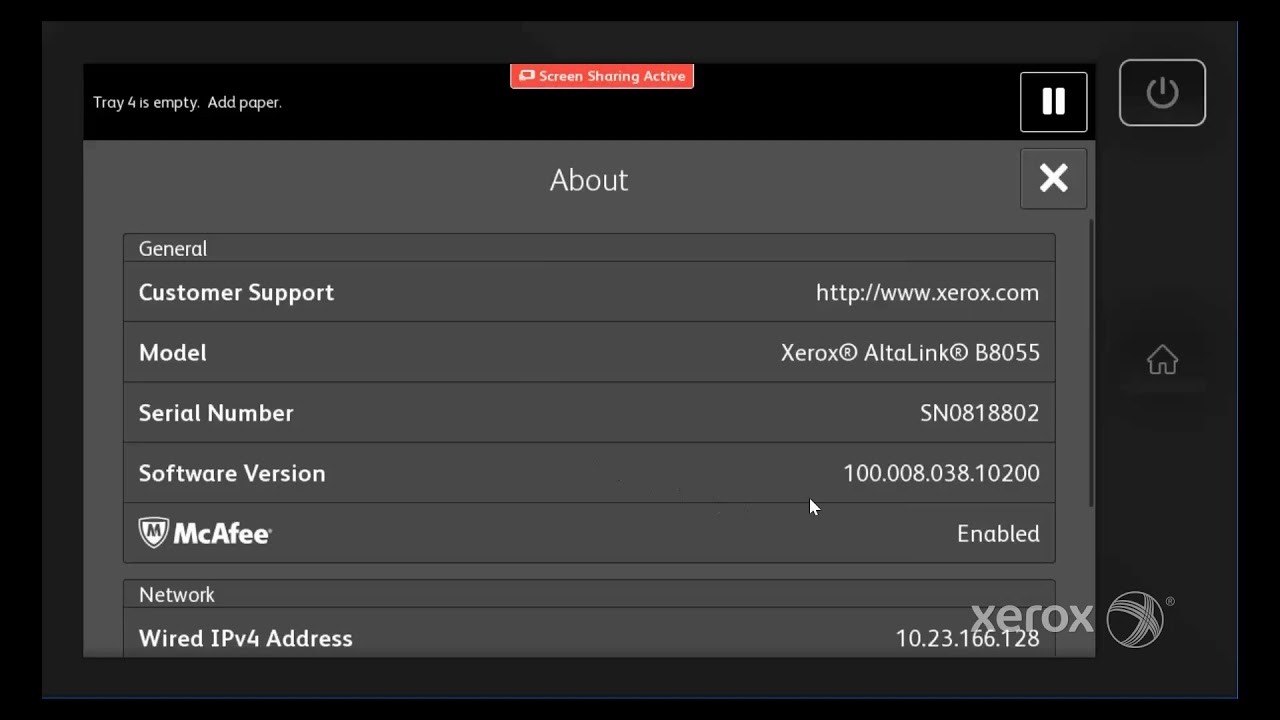Click the Tray 4 is empty message
Screen dimensions: 1280x720
tap(187, 102)
